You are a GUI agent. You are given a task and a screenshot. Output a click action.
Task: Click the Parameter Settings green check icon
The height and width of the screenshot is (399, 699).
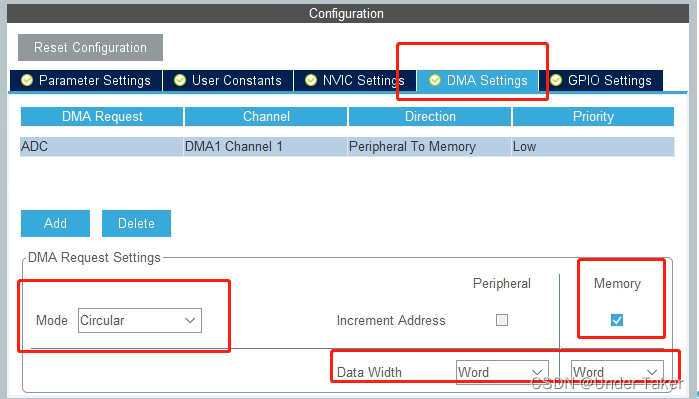[27, 80]
